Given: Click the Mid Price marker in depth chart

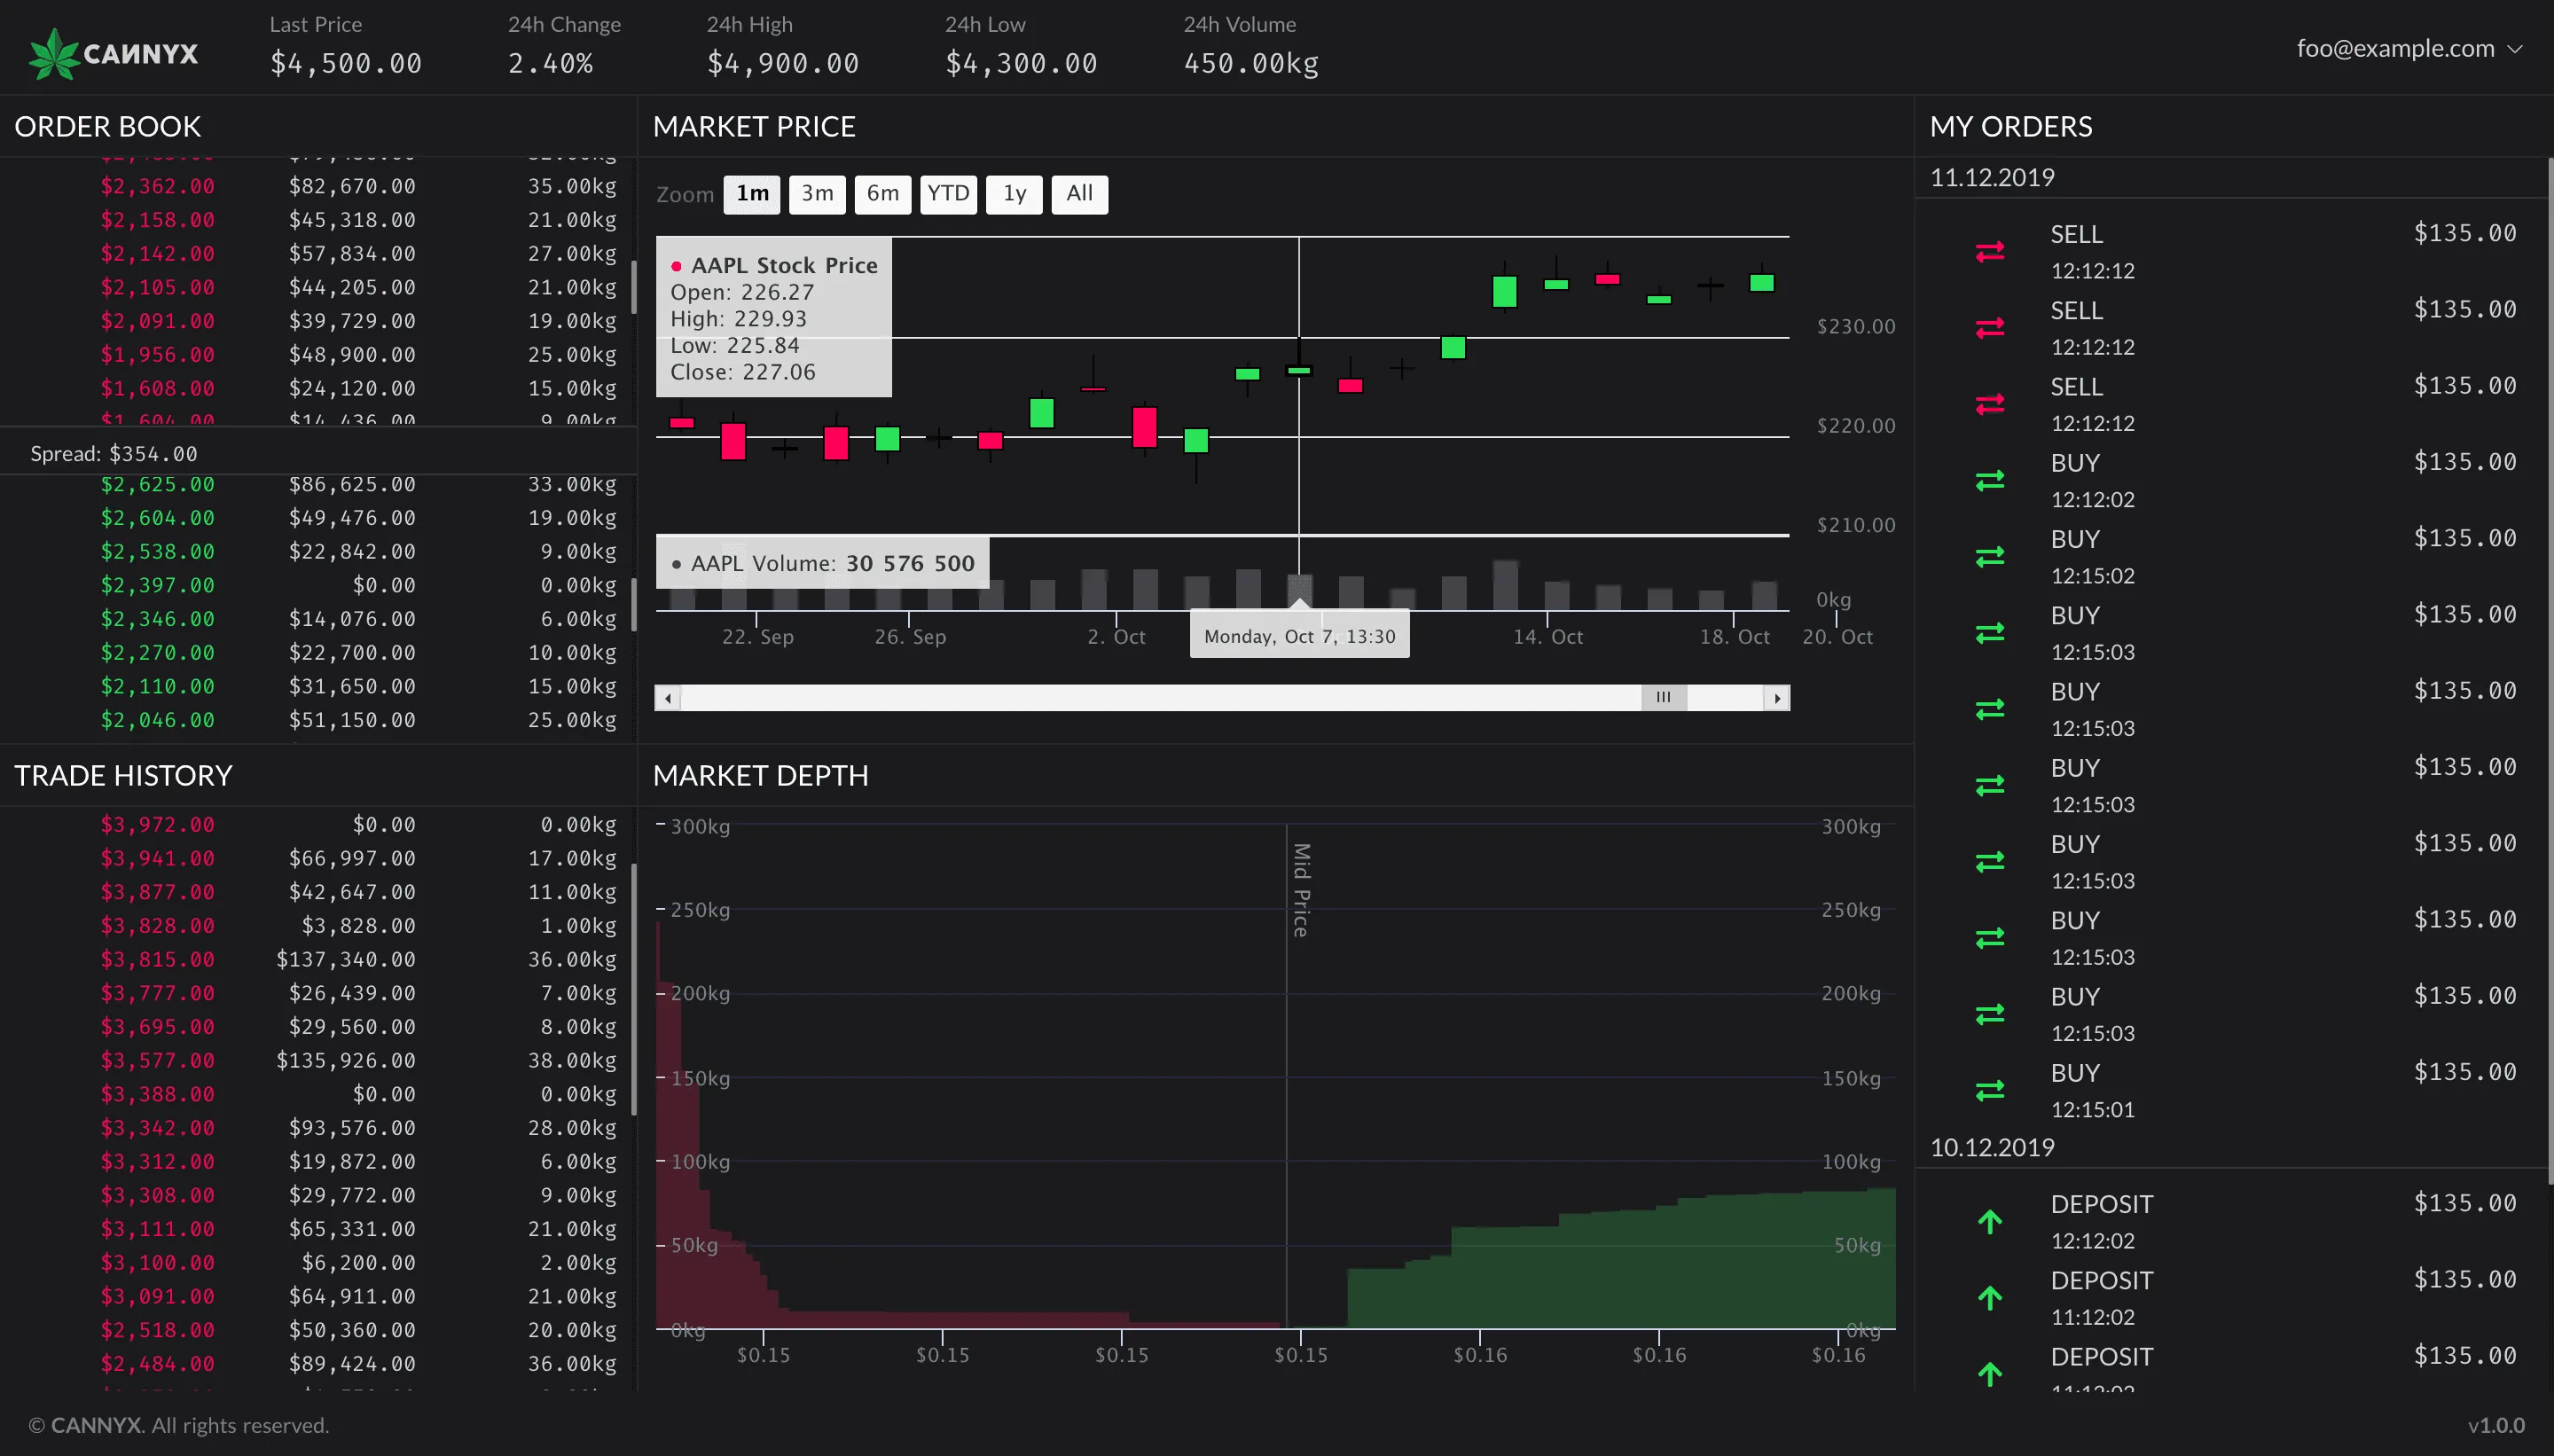Looking at the screenshot, I should click(1300, 889).
